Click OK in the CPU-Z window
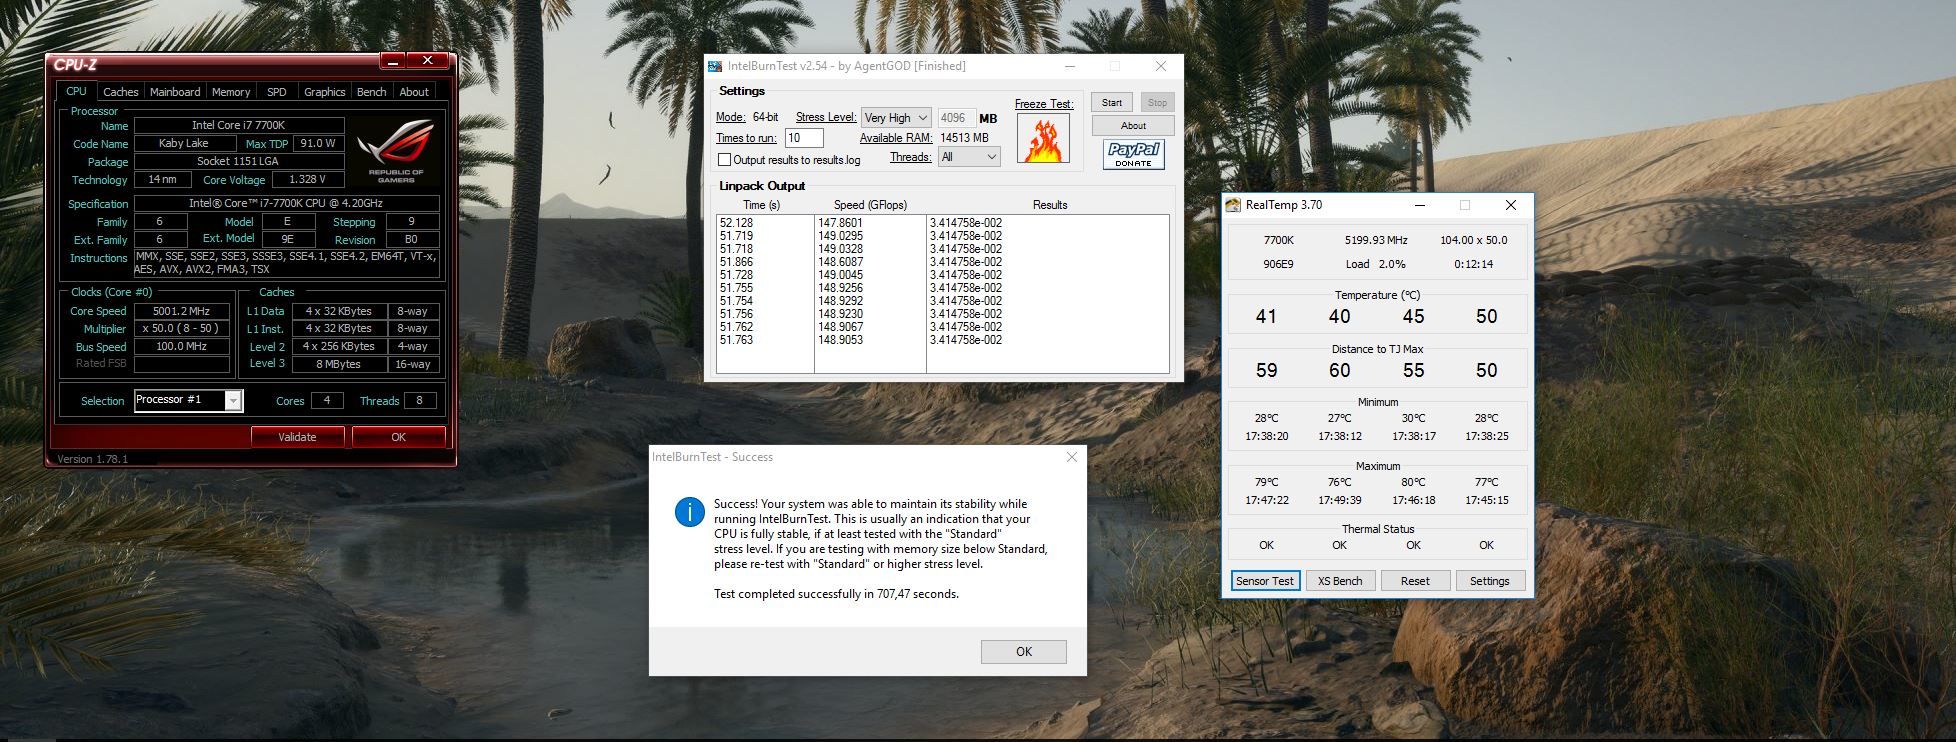Screen dimensions: 1956x742 click(398, 437)
